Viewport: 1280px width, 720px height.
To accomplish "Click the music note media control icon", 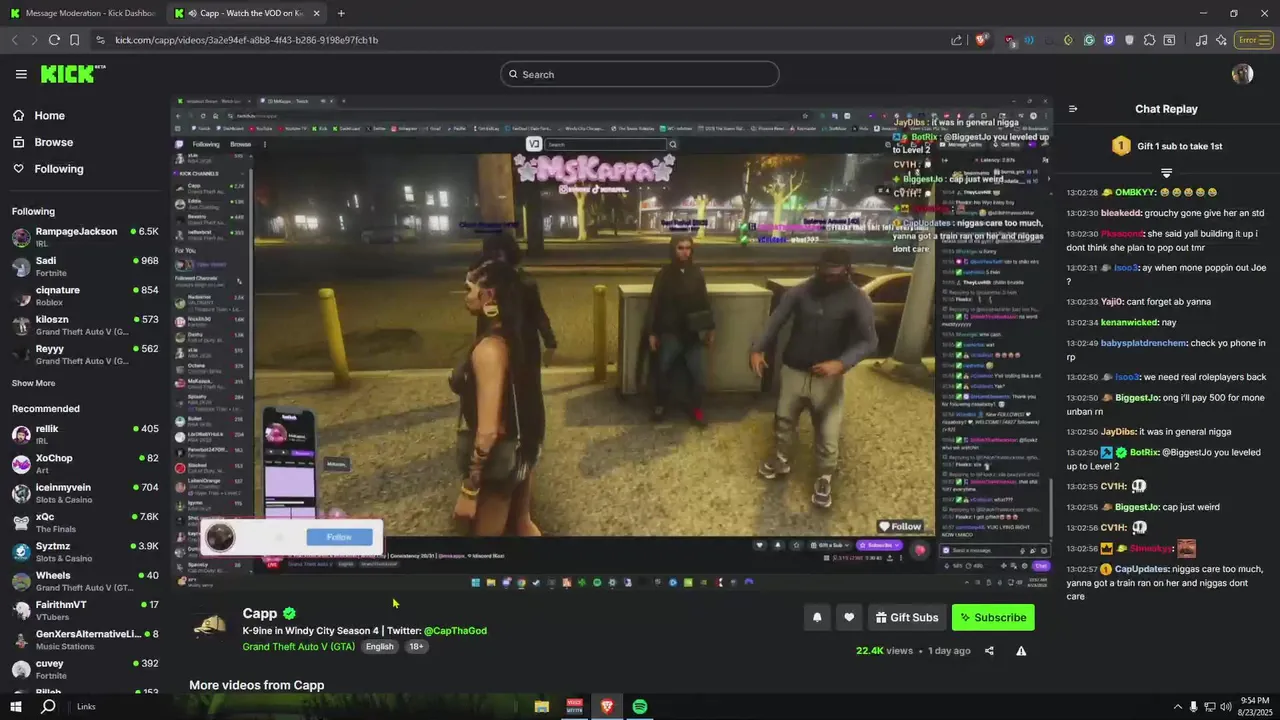I will coord(1201,40).
